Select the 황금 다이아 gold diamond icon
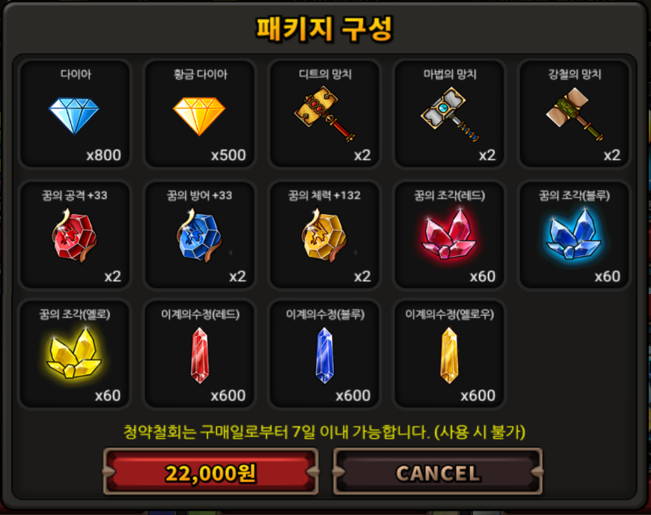This screenshot has height=515, width=651. (199, 116)
